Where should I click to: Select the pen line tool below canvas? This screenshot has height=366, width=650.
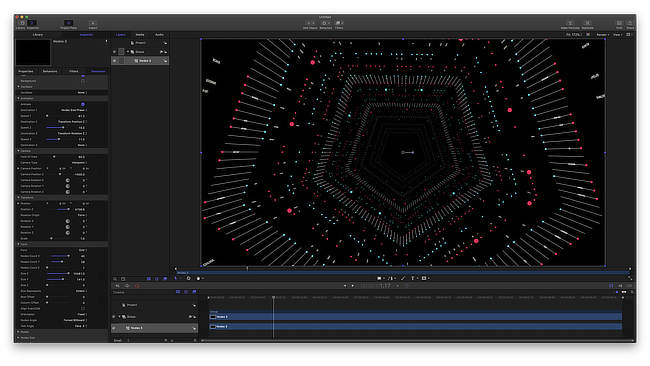click(403, 279)
